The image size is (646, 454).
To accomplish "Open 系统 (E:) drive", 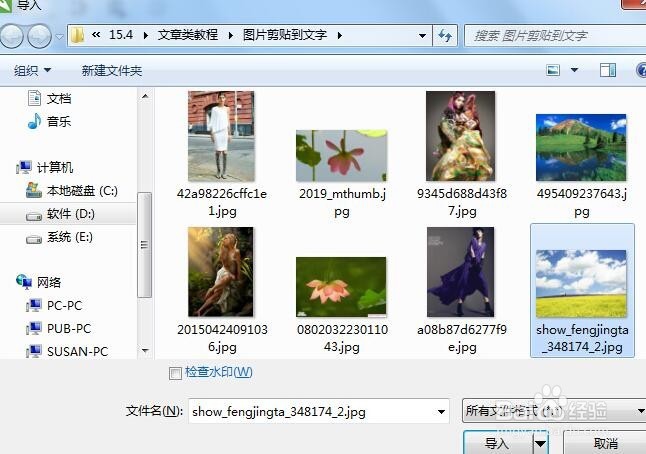I will click(70, 237).
